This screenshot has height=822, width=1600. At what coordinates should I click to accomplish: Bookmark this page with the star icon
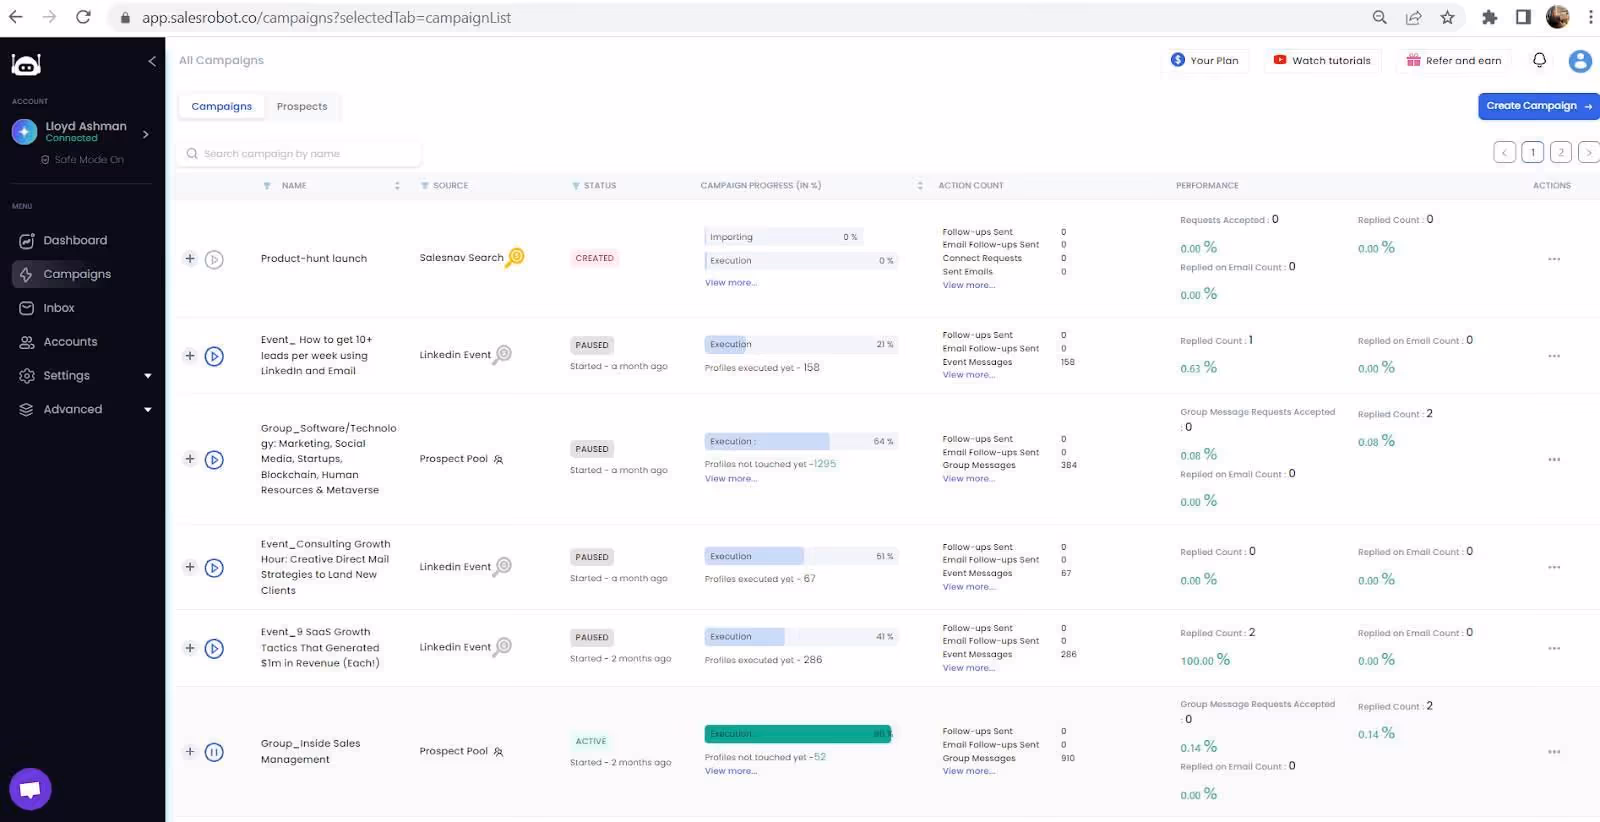(1447, 17)
